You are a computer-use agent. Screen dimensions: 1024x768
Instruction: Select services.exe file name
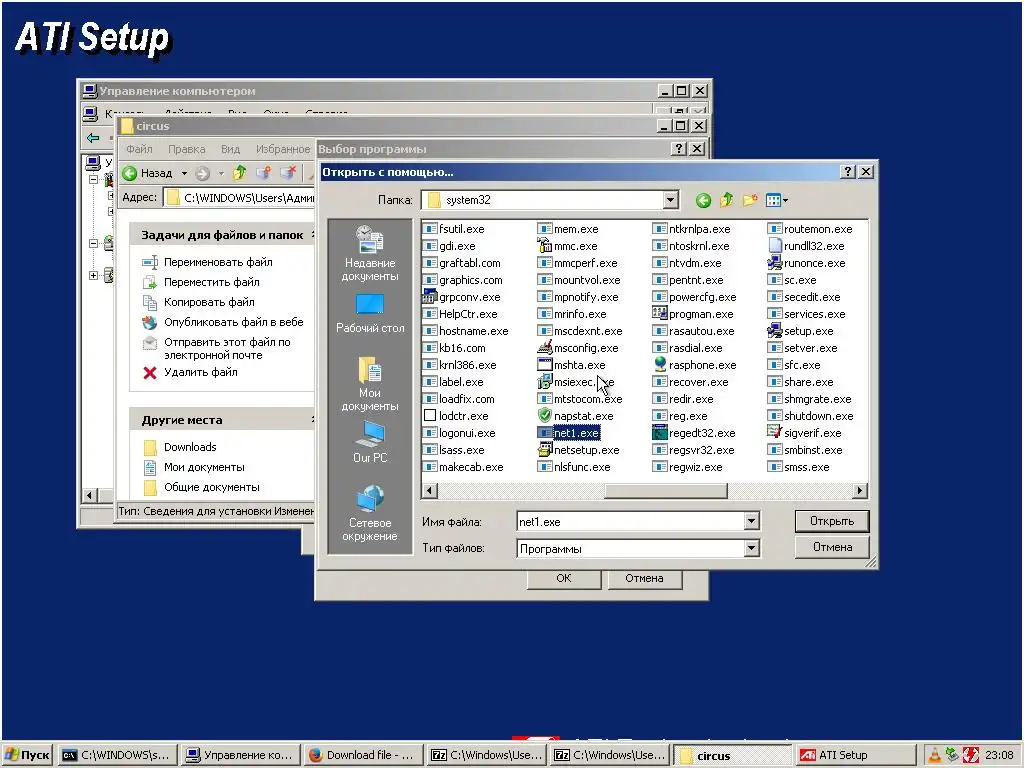click(x=814, y=314)
